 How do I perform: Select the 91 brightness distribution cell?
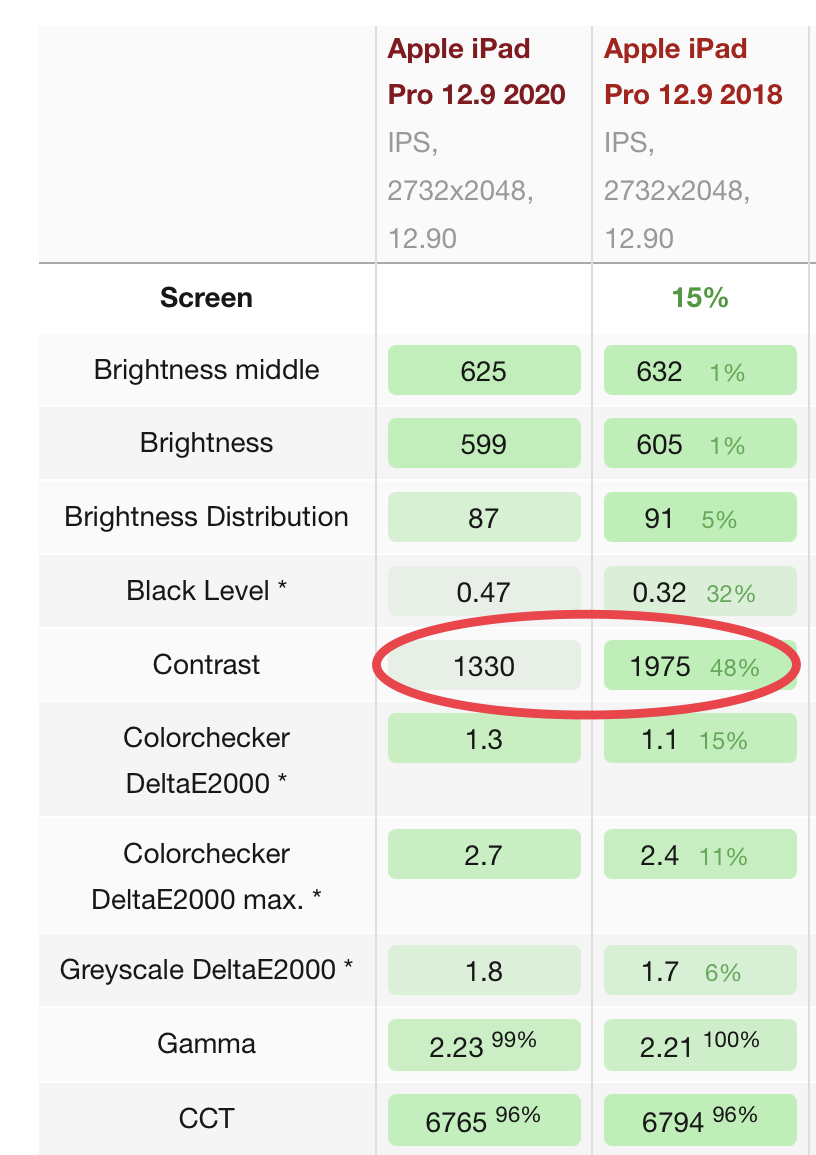point(699,519)
